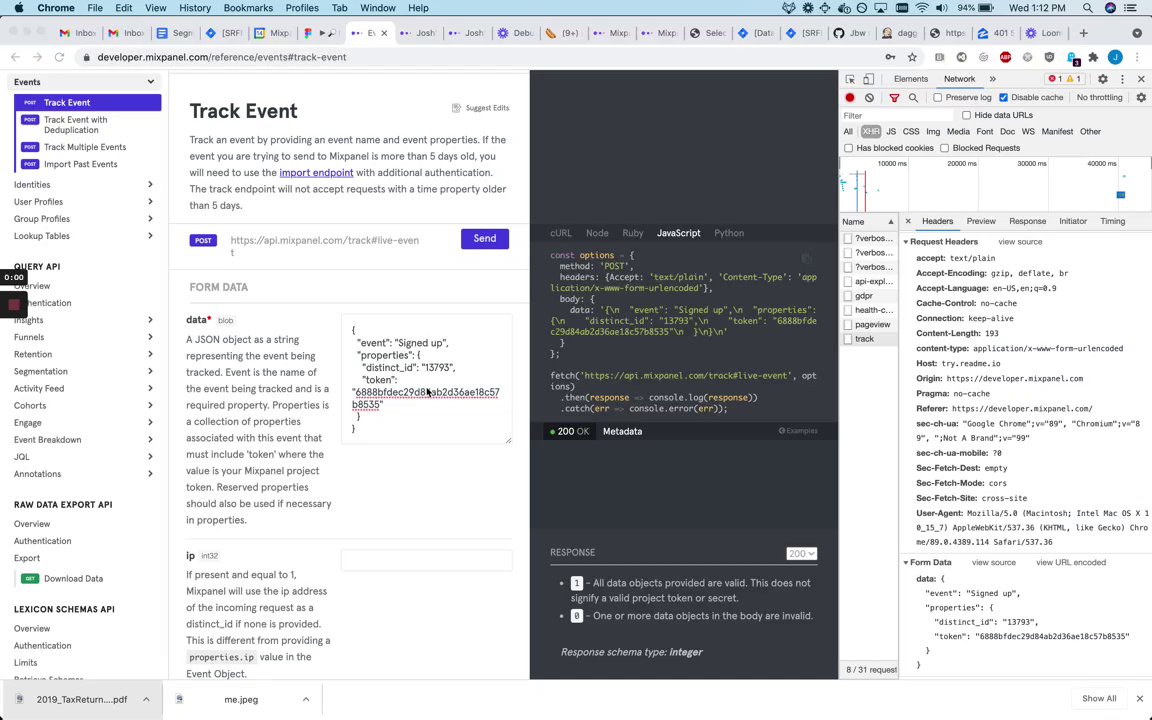The height and width of the screenshot is (720, 1152).
Task: Check Has blocked cookies
Action: click(849, 148)
